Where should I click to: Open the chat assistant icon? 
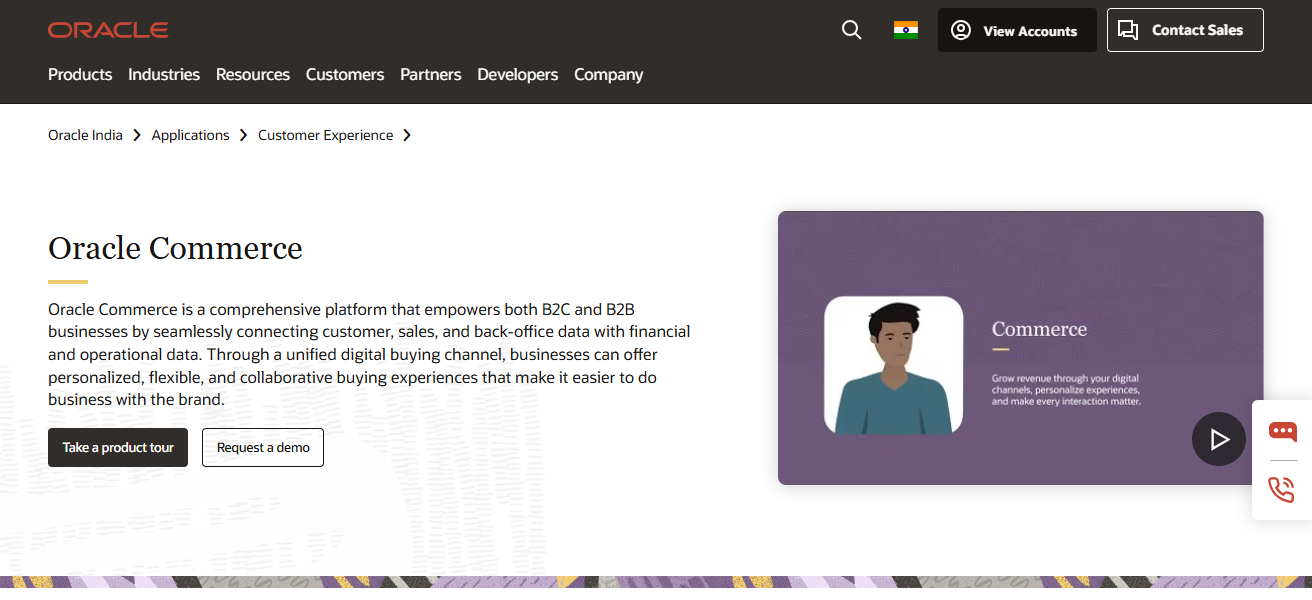coord(1281,433)
